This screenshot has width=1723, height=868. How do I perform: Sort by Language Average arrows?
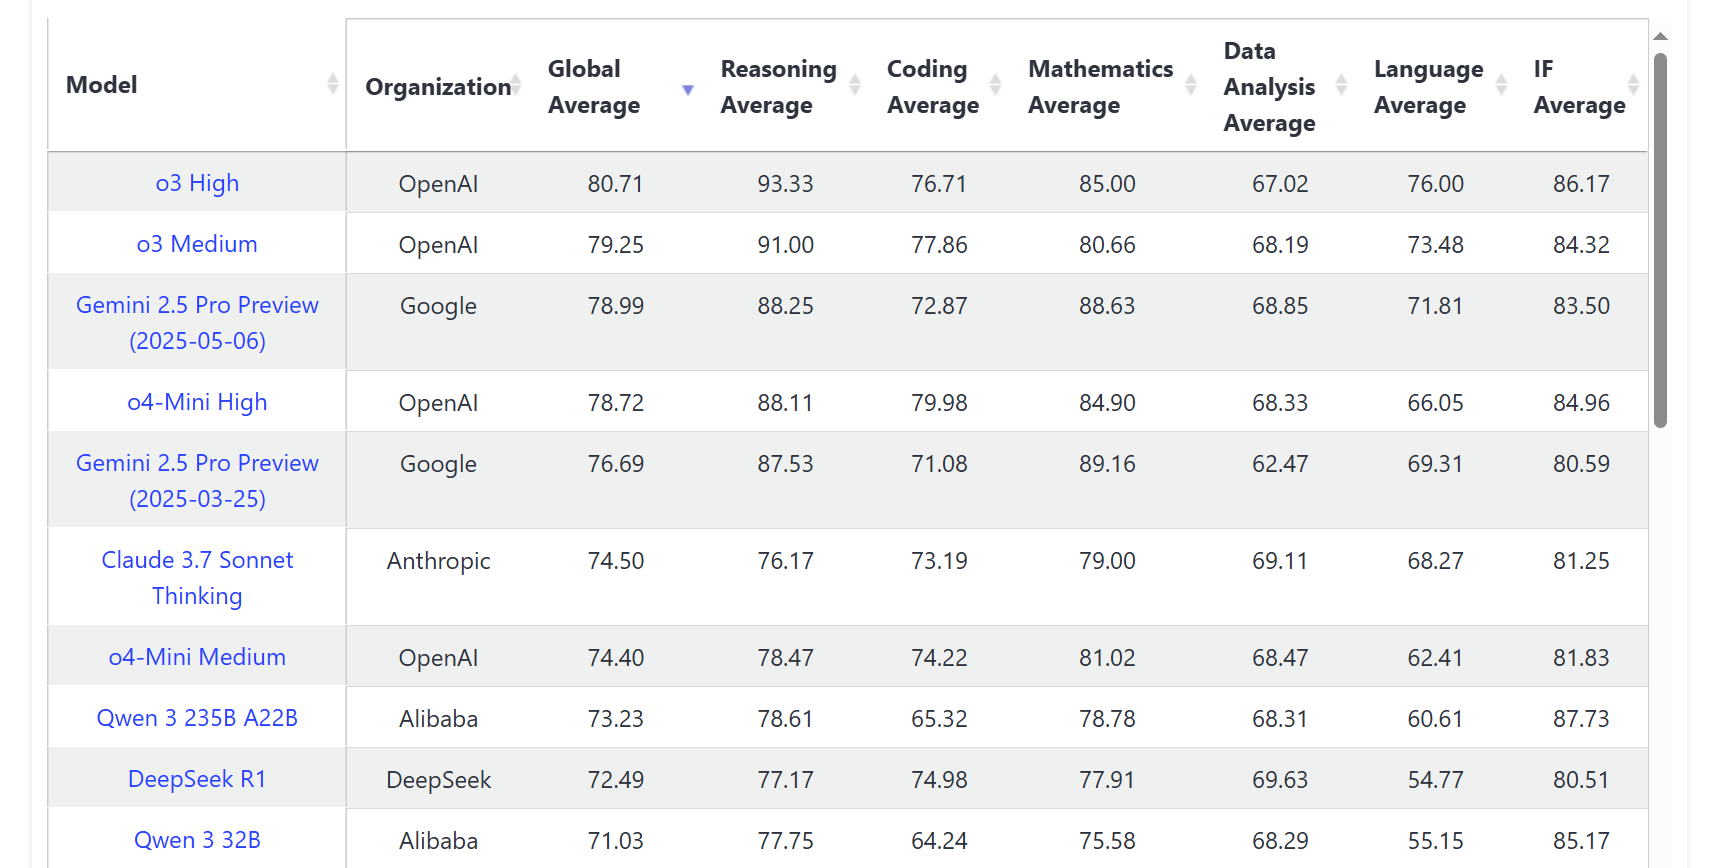click(x=1501, y=85)
